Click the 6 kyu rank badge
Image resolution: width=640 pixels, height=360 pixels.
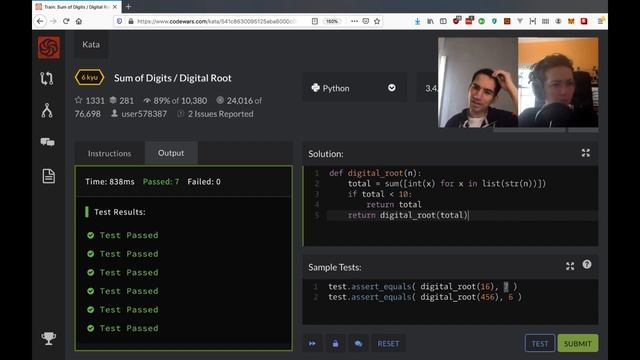point(89,77)
